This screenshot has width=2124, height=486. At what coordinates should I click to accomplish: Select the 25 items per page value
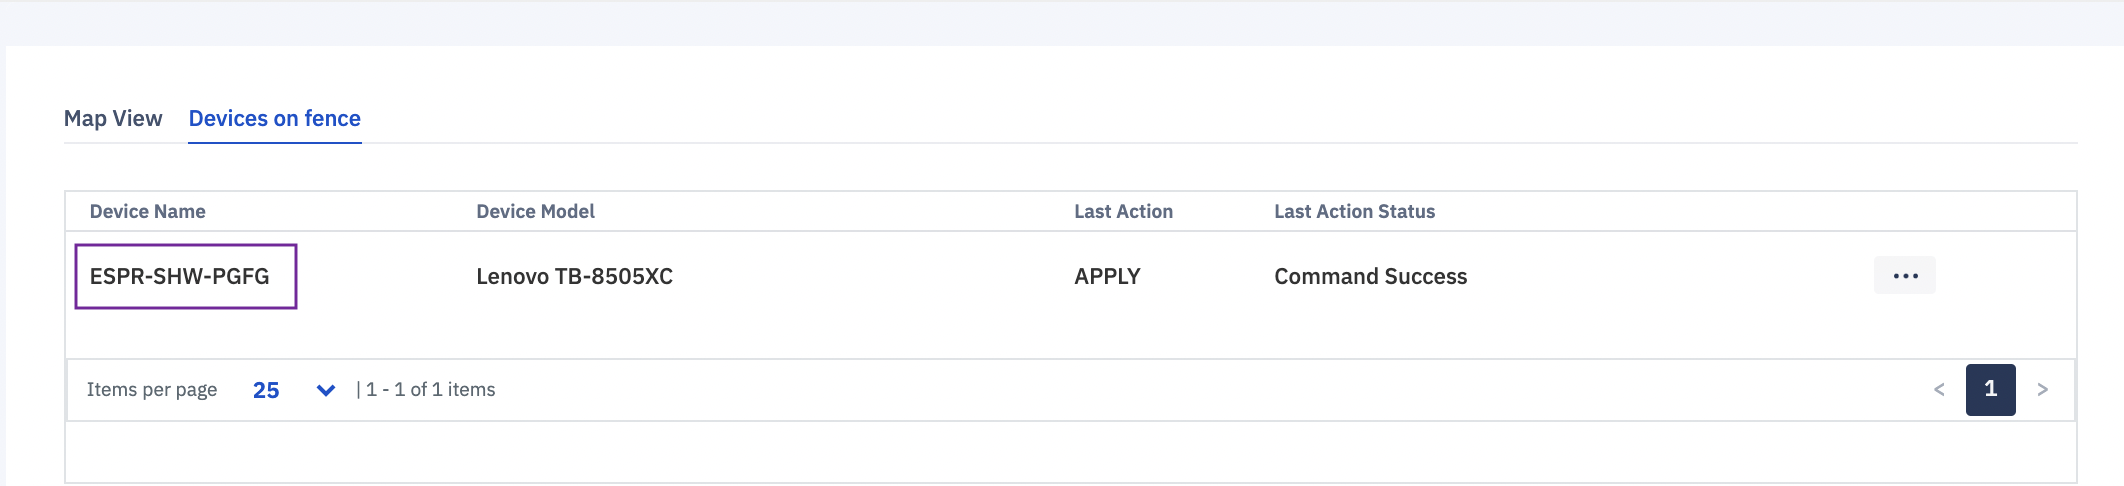266,390
